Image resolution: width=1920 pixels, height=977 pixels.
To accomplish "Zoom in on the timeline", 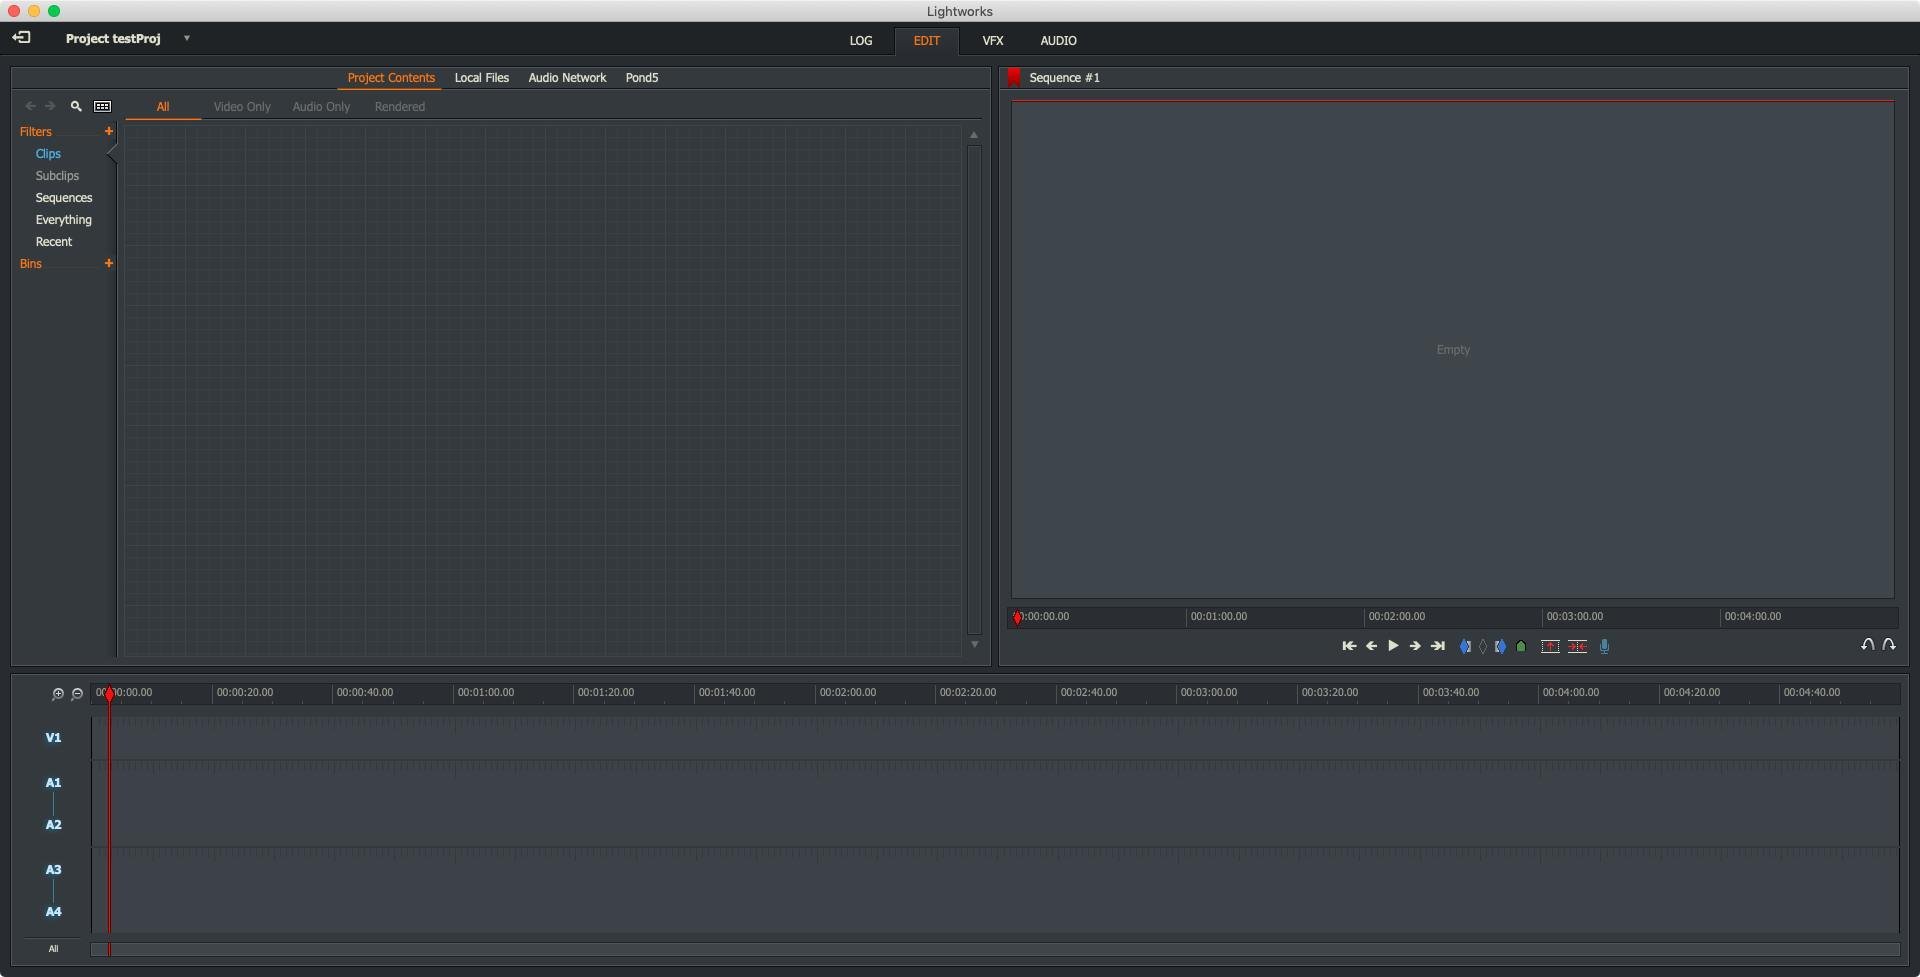I will tap(57, 694).
